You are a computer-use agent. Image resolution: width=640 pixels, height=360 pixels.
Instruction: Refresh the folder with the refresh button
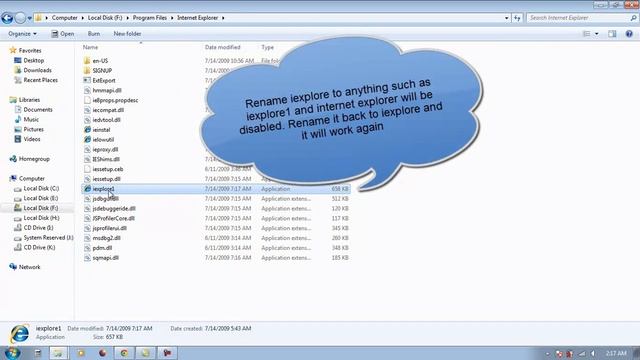pyautogui.click(x=518, y=18)
